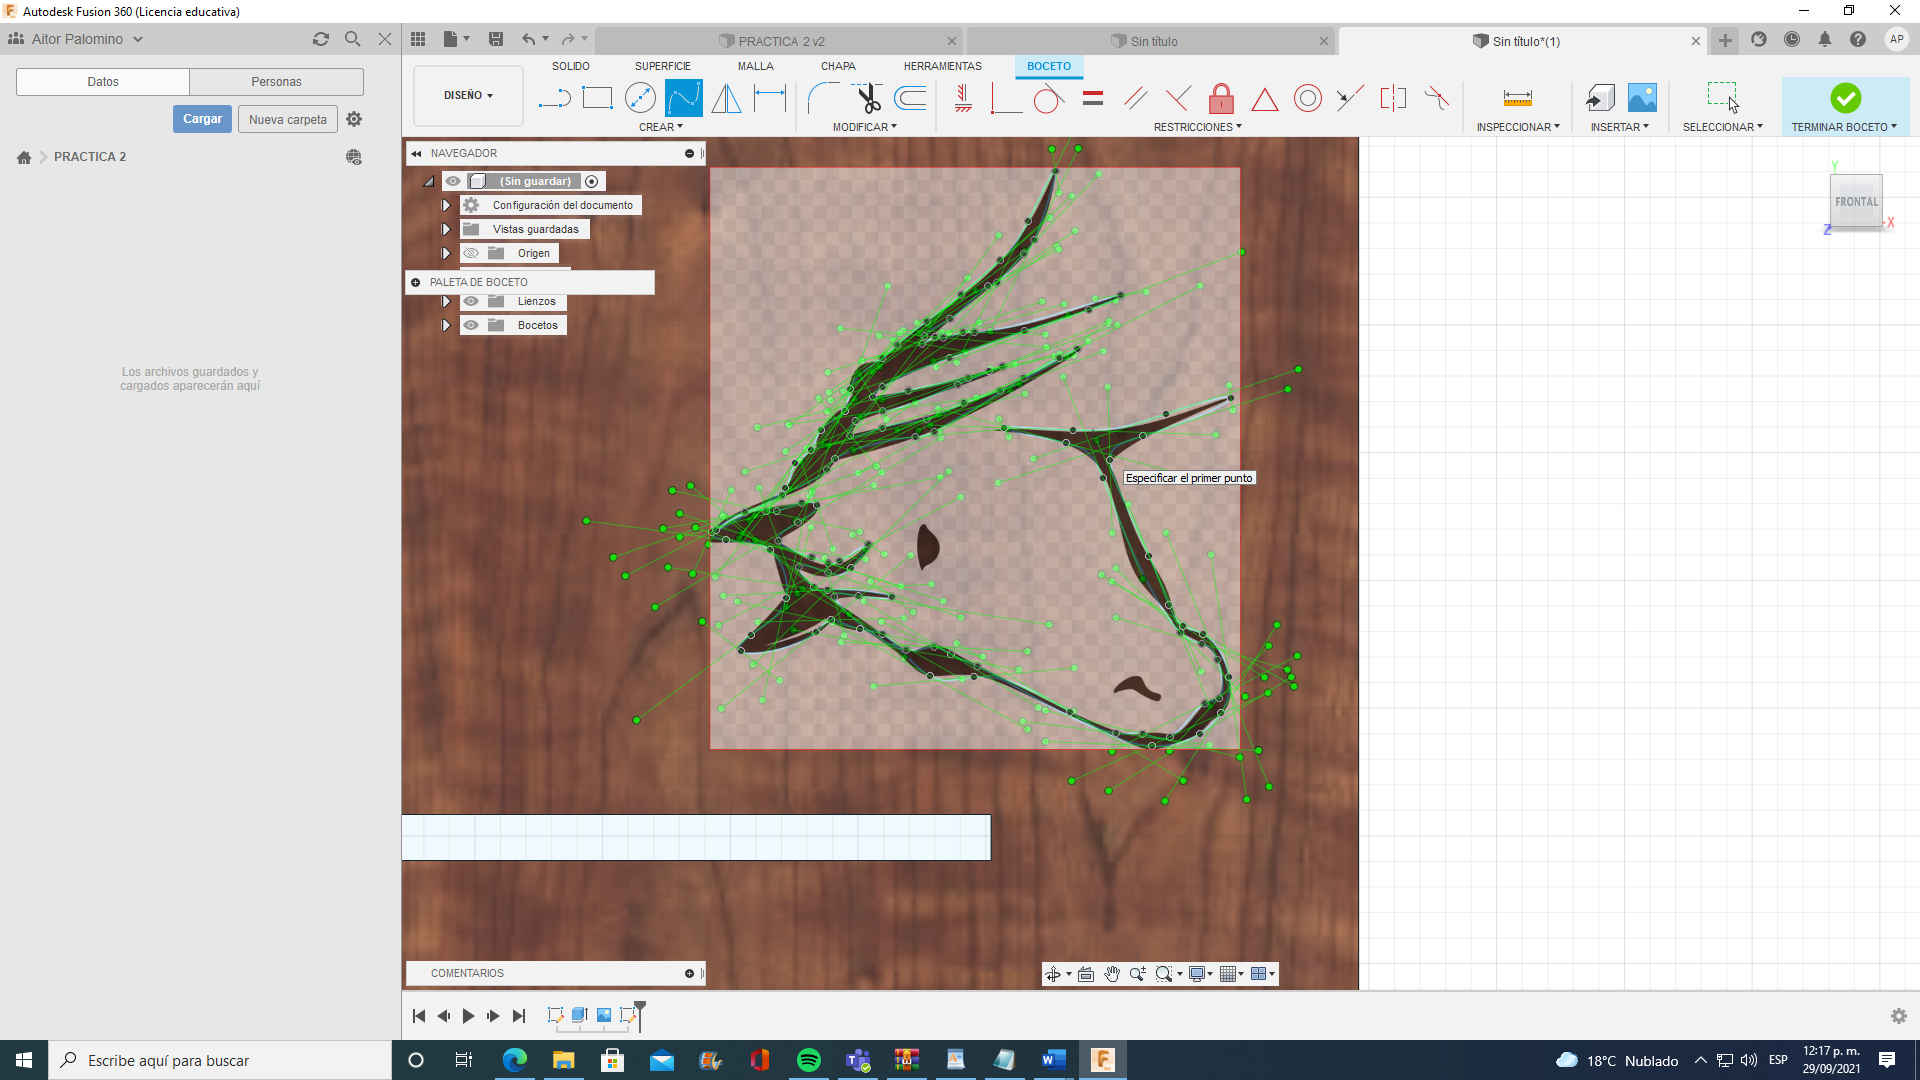Click the Trim tool in sketch toolbar

tap(866, 99)
